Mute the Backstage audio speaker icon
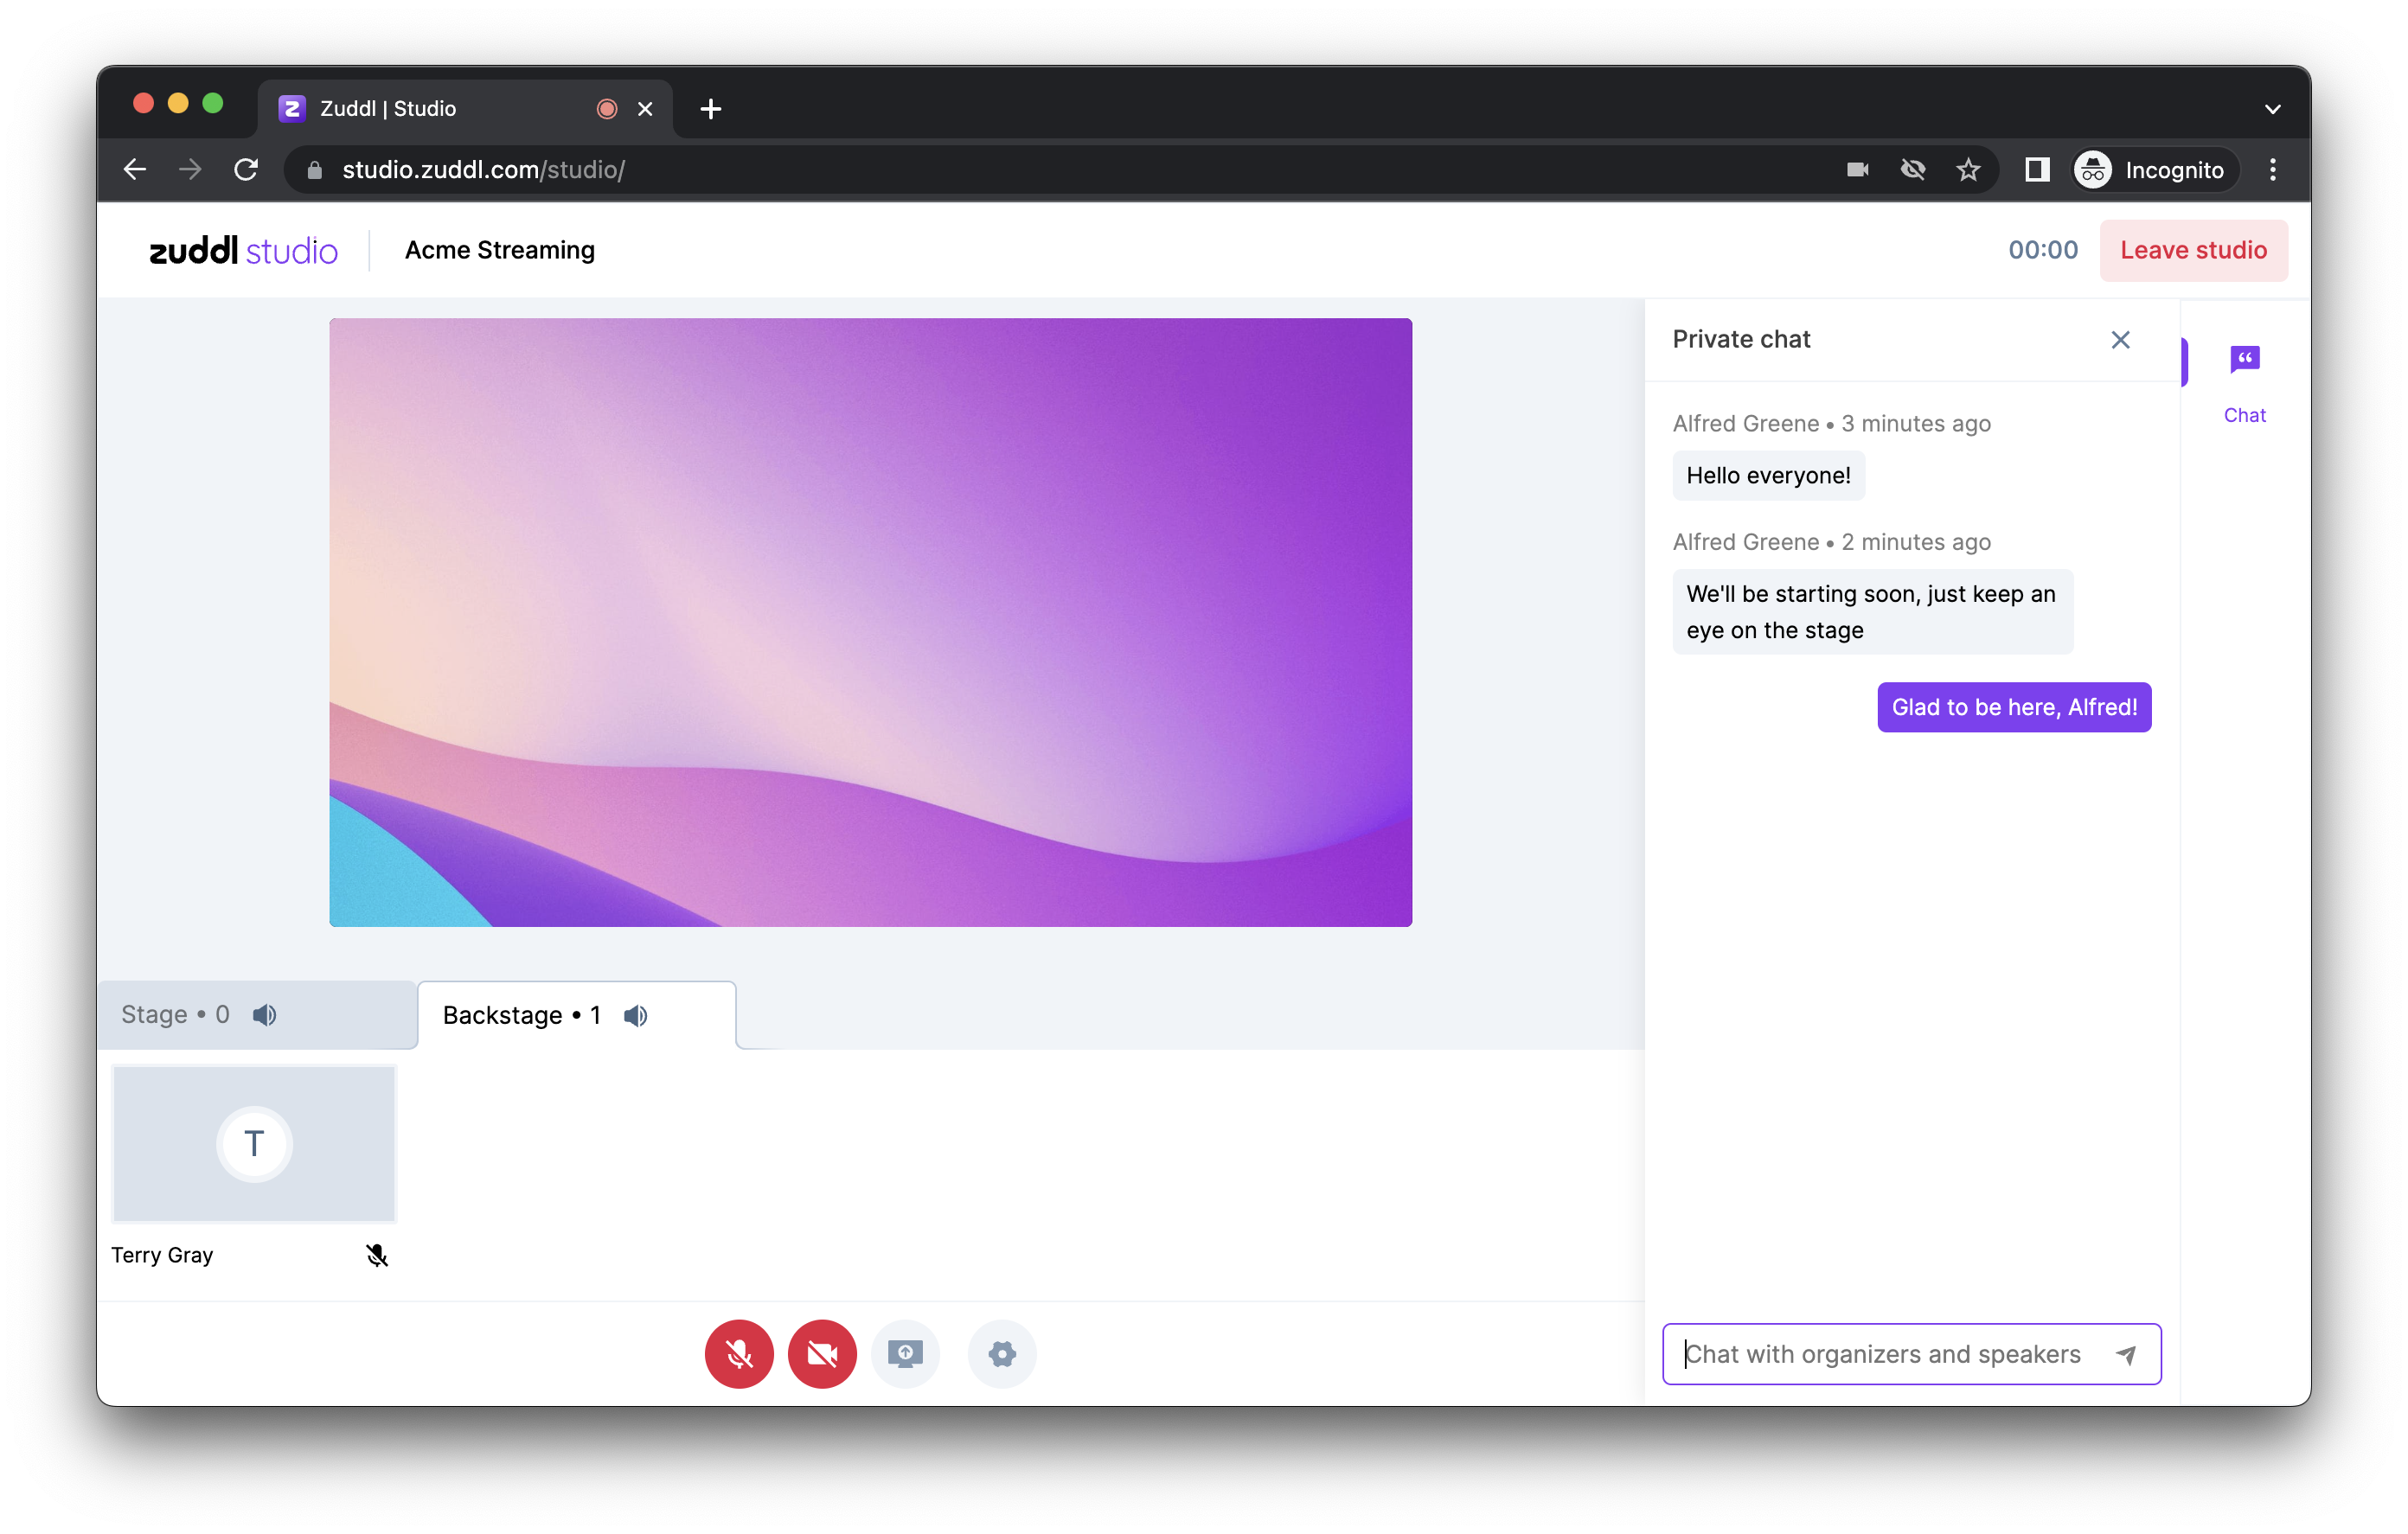The width and height of the screenshot is (2408, 1534). (x=636, y=1016)
